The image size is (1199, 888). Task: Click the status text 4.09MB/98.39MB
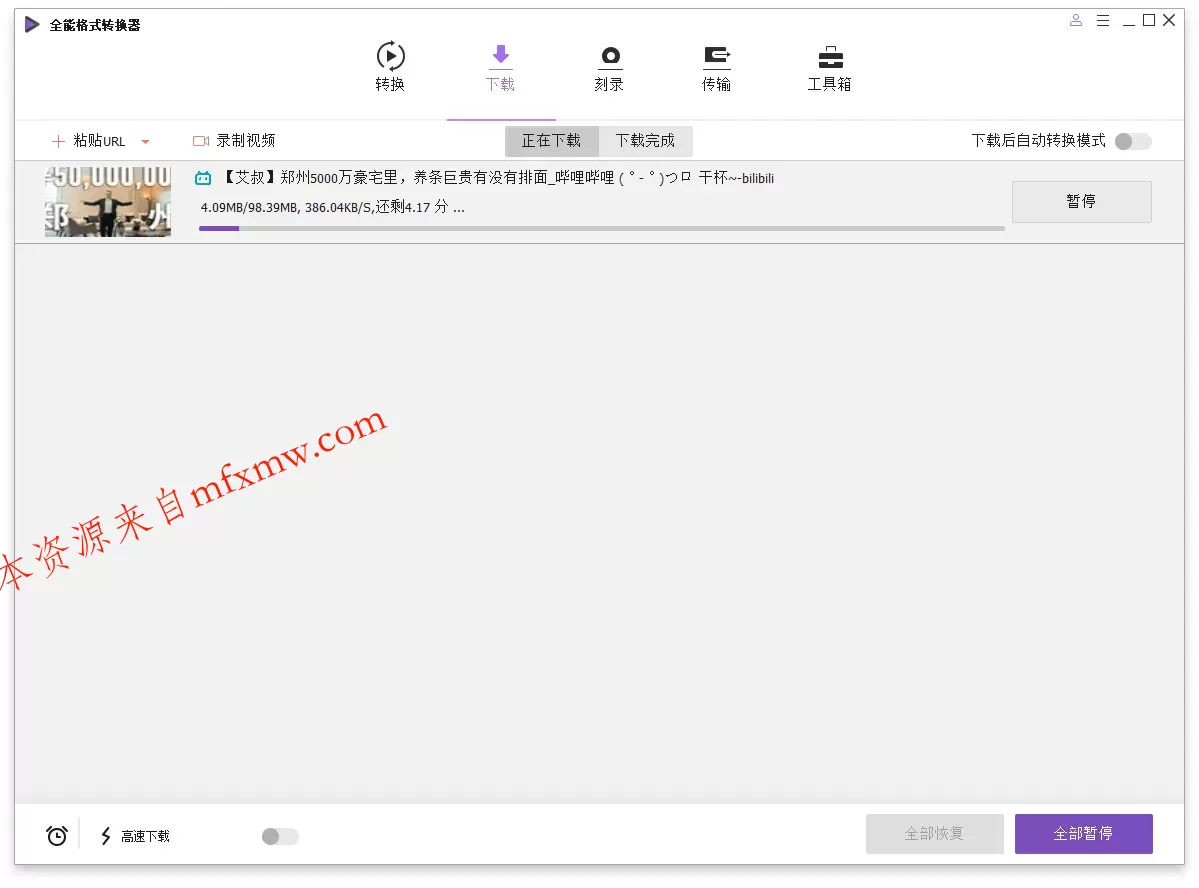333,207
